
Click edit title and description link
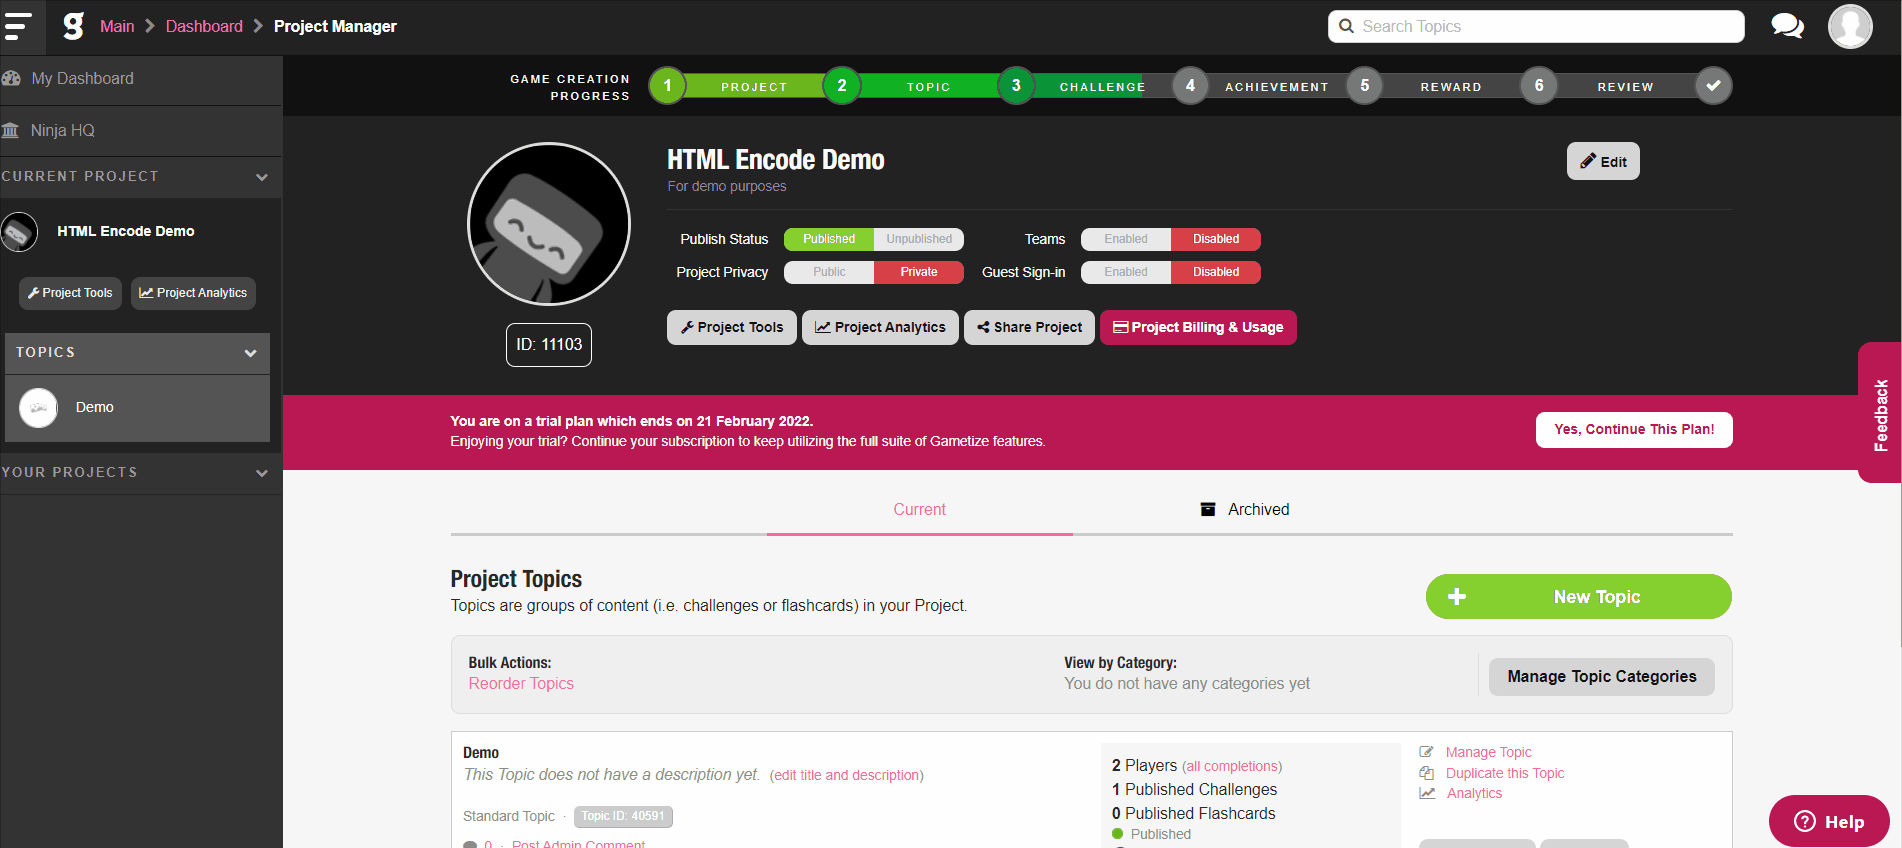846,775
